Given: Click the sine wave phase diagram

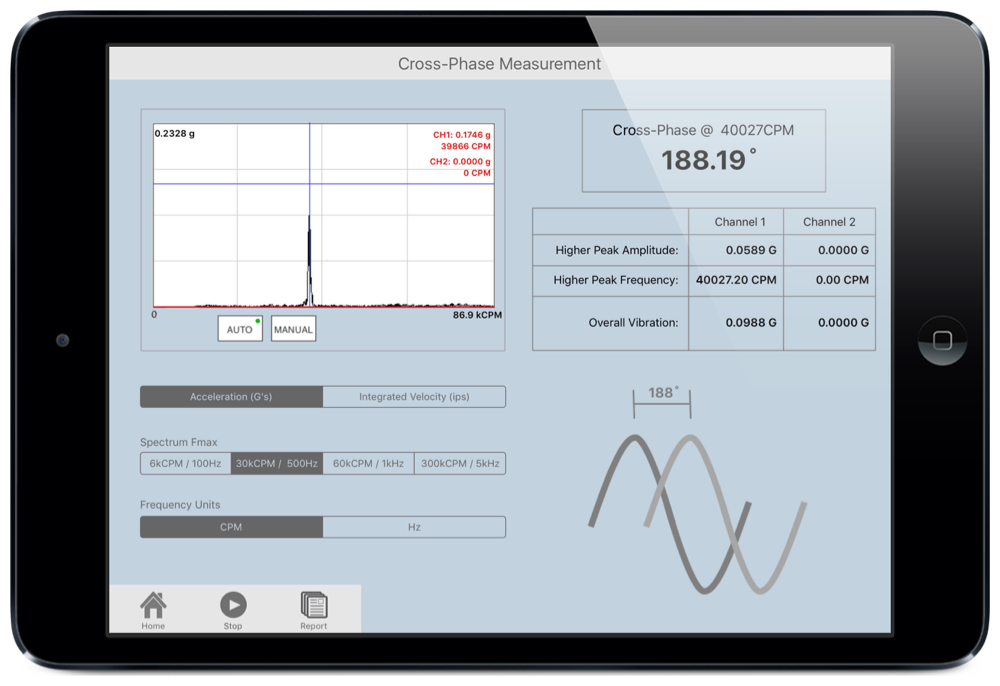Looking at the screenshot, I should click(697, 512).
